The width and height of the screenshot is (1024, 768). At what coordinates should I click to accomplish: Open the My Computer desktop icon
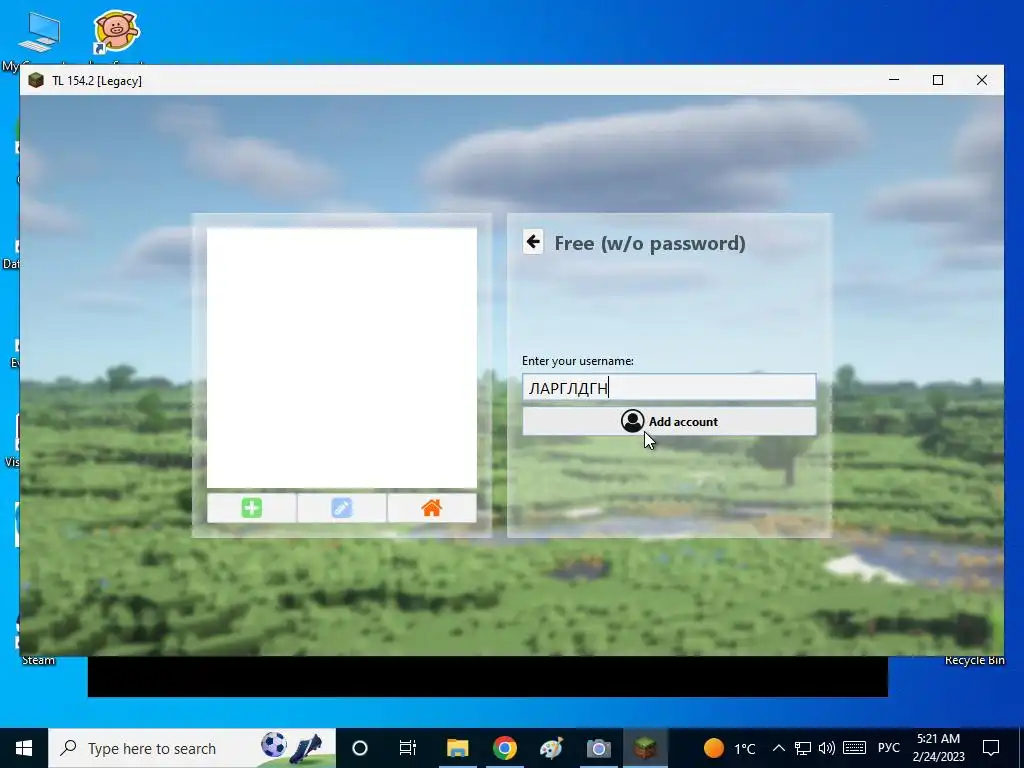pos(38,33)
